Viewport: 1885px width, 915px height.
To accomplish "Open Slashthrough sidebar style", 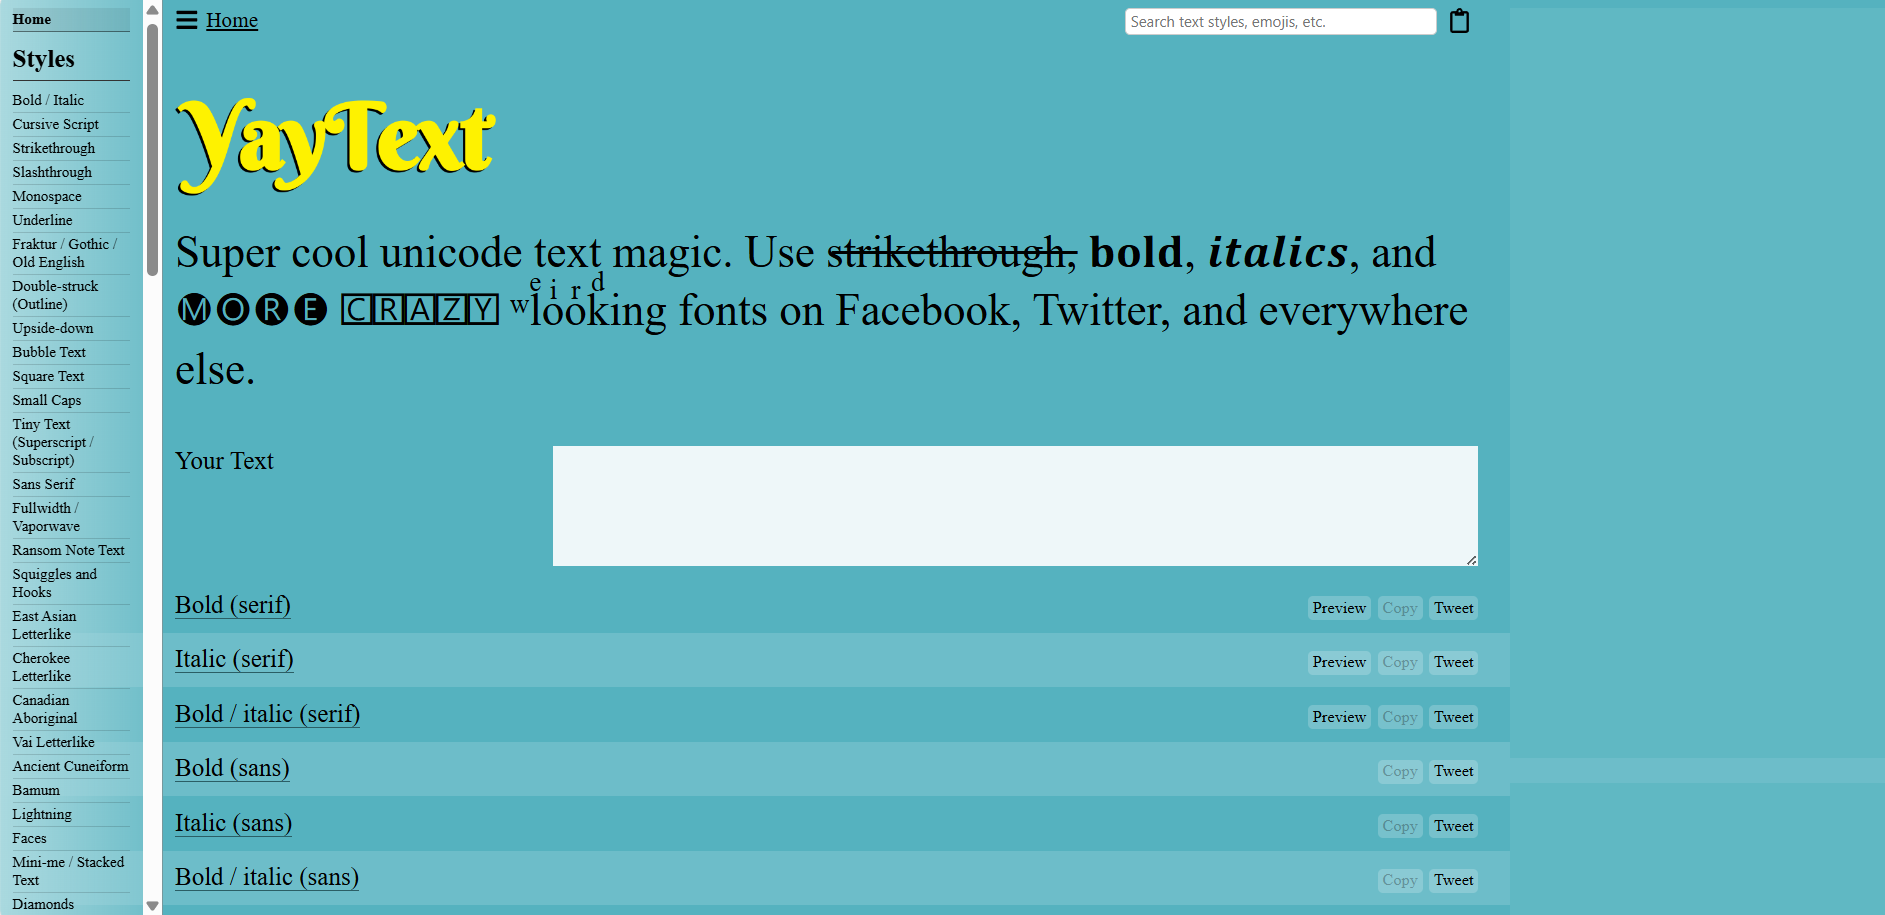I will [52, 172].
